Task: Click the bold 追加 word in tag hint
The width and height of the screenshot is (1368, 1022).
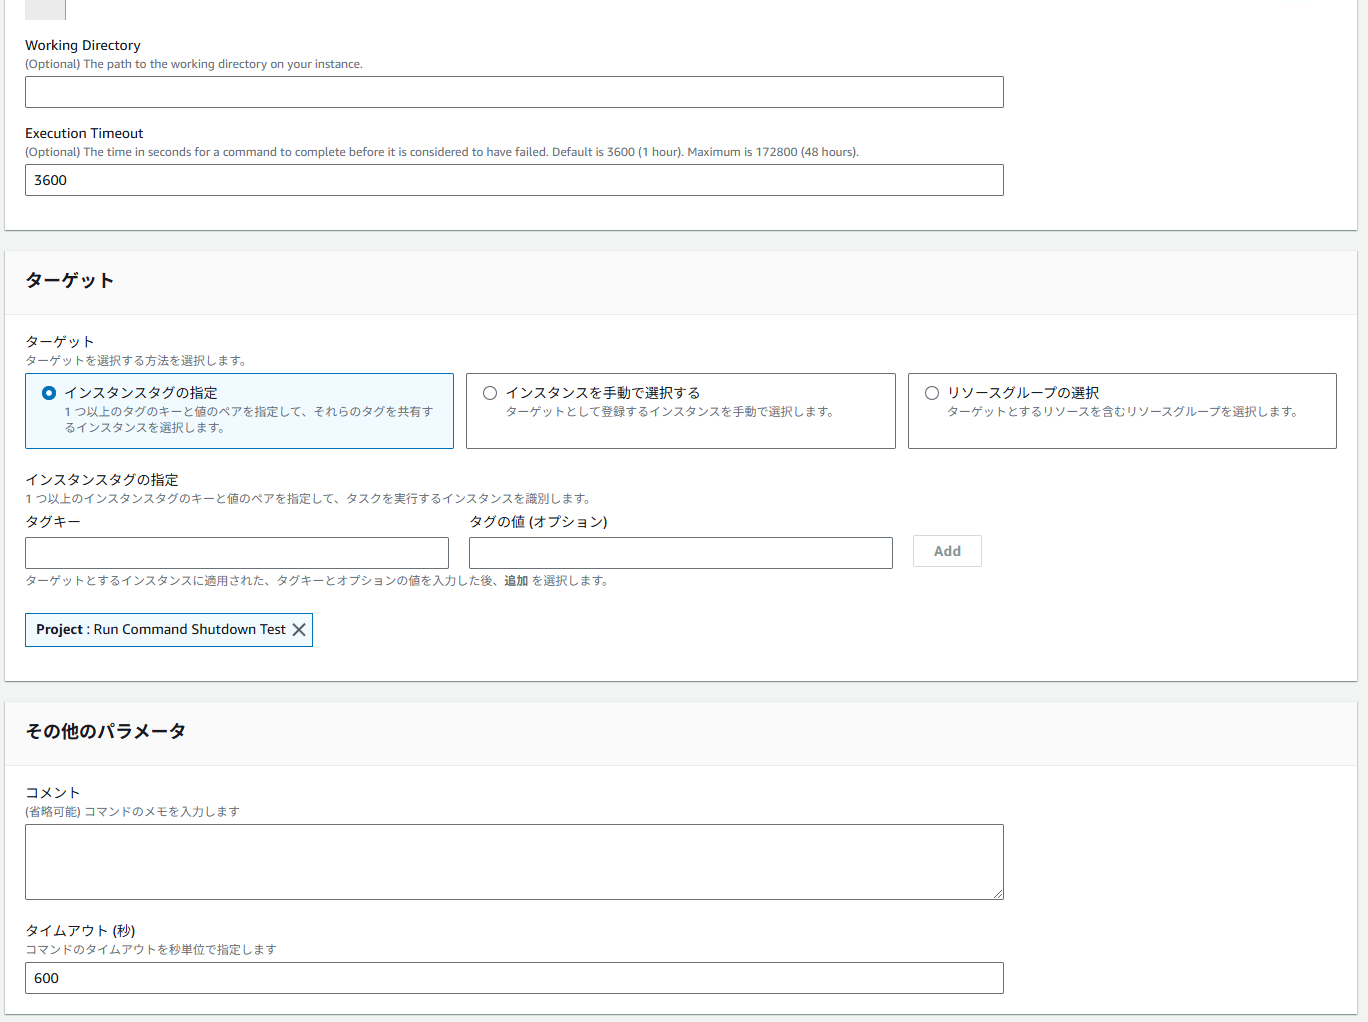Action: pyautogui.click(x=516, y=581)
